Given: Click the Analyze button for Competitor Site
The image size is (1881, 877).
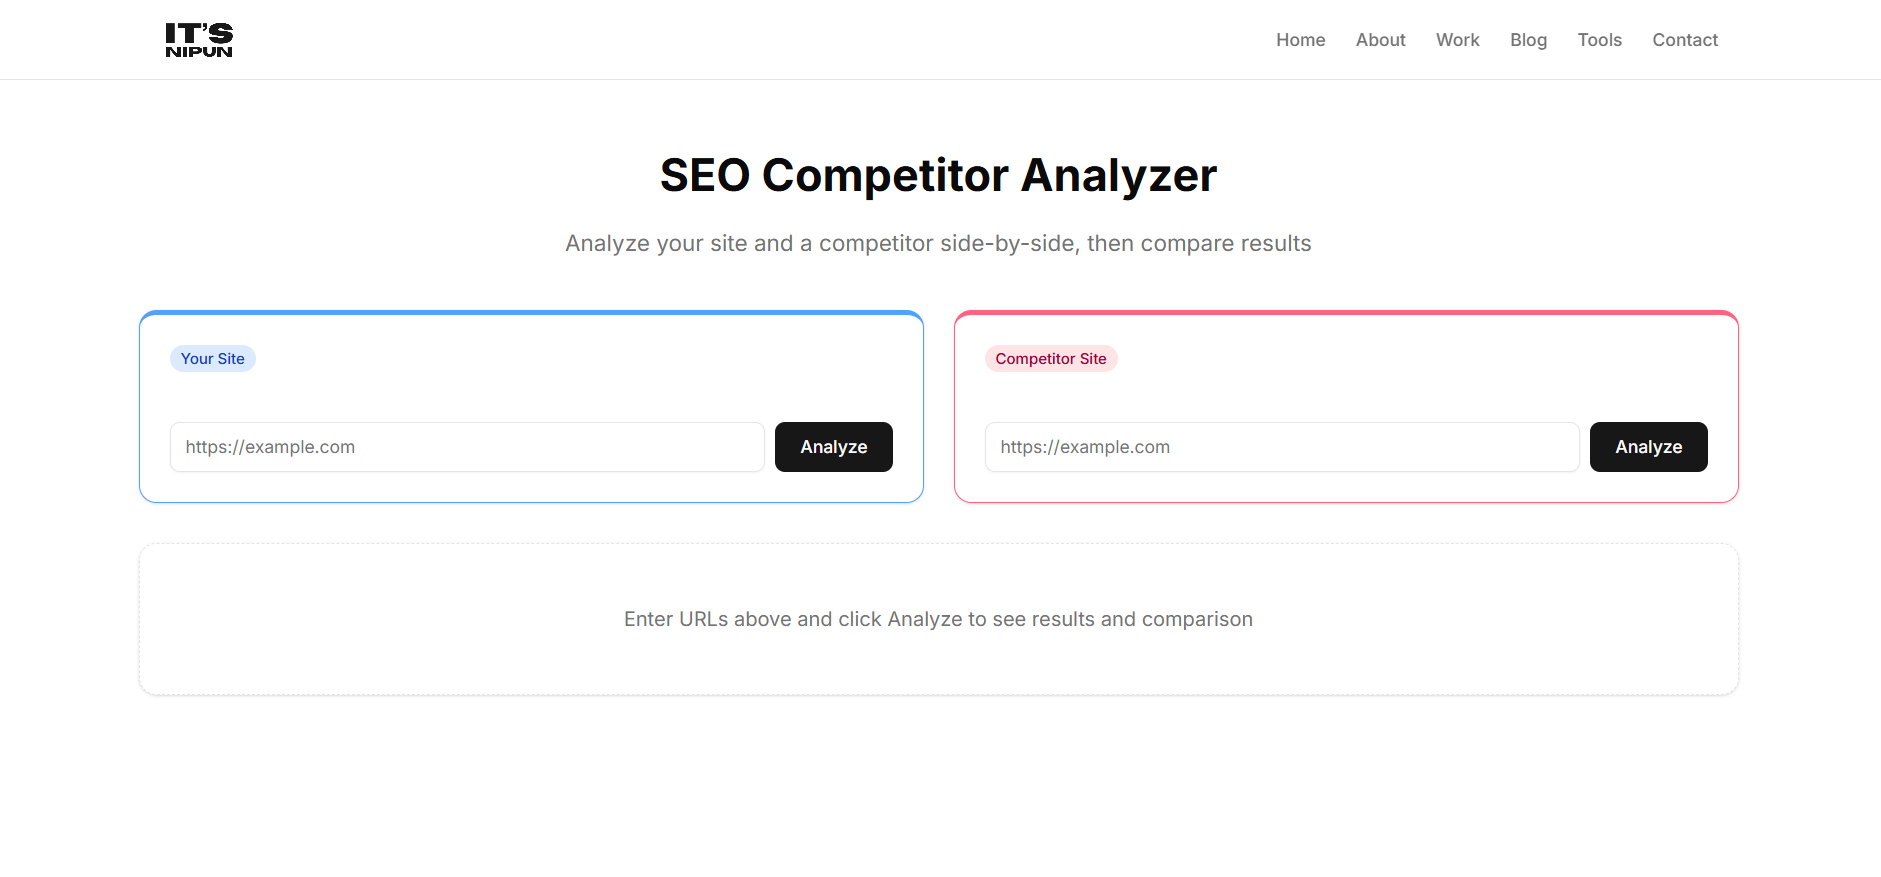Looking at the screenshot, I should (x=1647, y=447).
